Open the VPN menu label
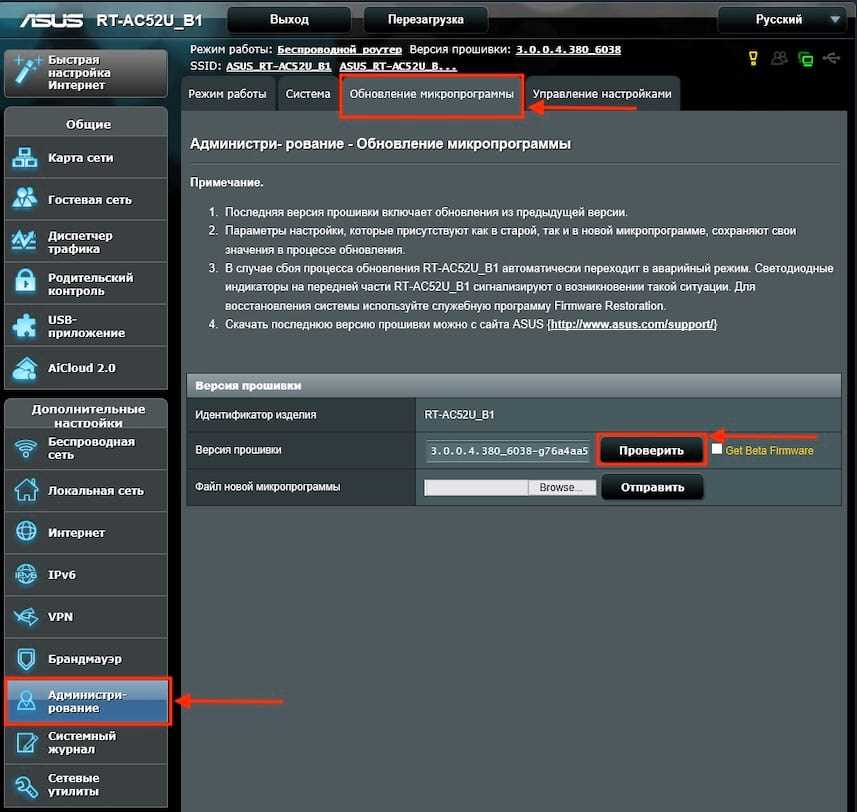 coord(60,617)
